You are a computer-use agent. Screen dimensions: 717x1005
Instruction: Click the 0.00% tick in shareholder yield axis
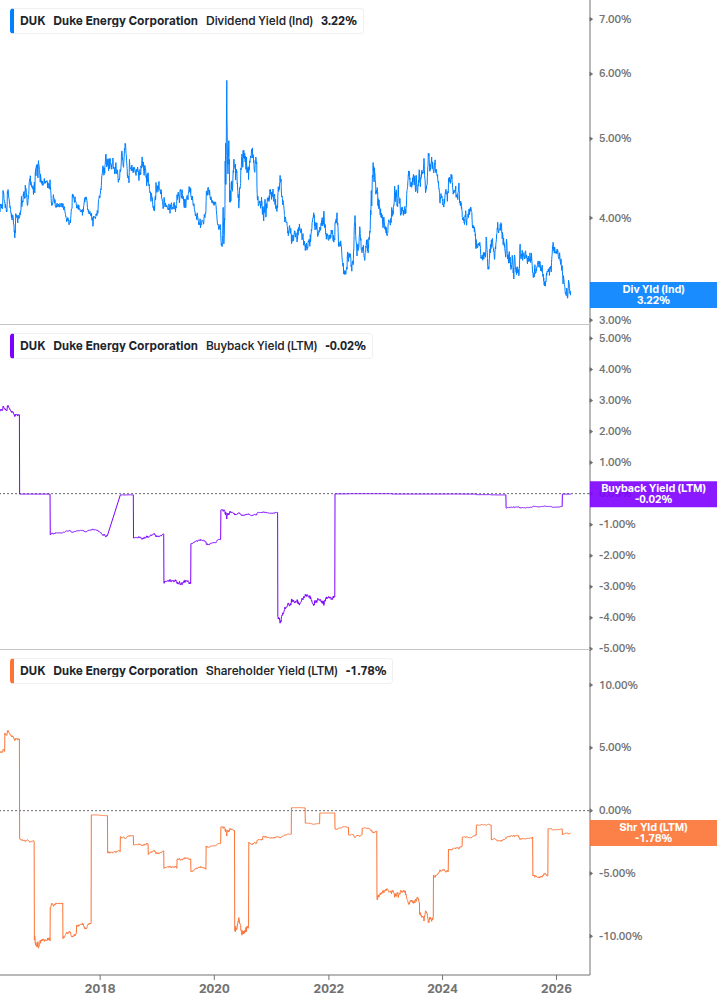614,810
